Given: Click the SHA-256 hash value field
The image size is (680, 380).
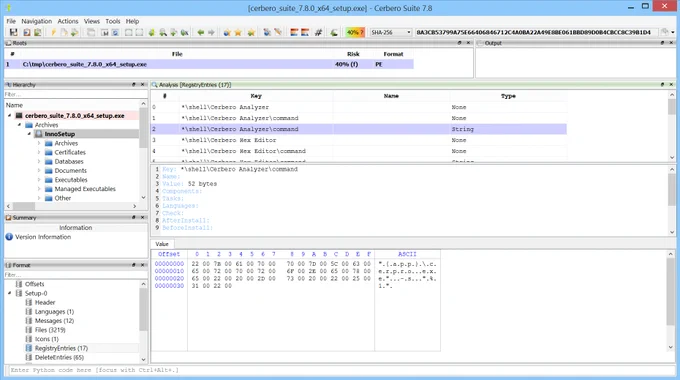Looking at the screenshot, I should coord(535,33).
